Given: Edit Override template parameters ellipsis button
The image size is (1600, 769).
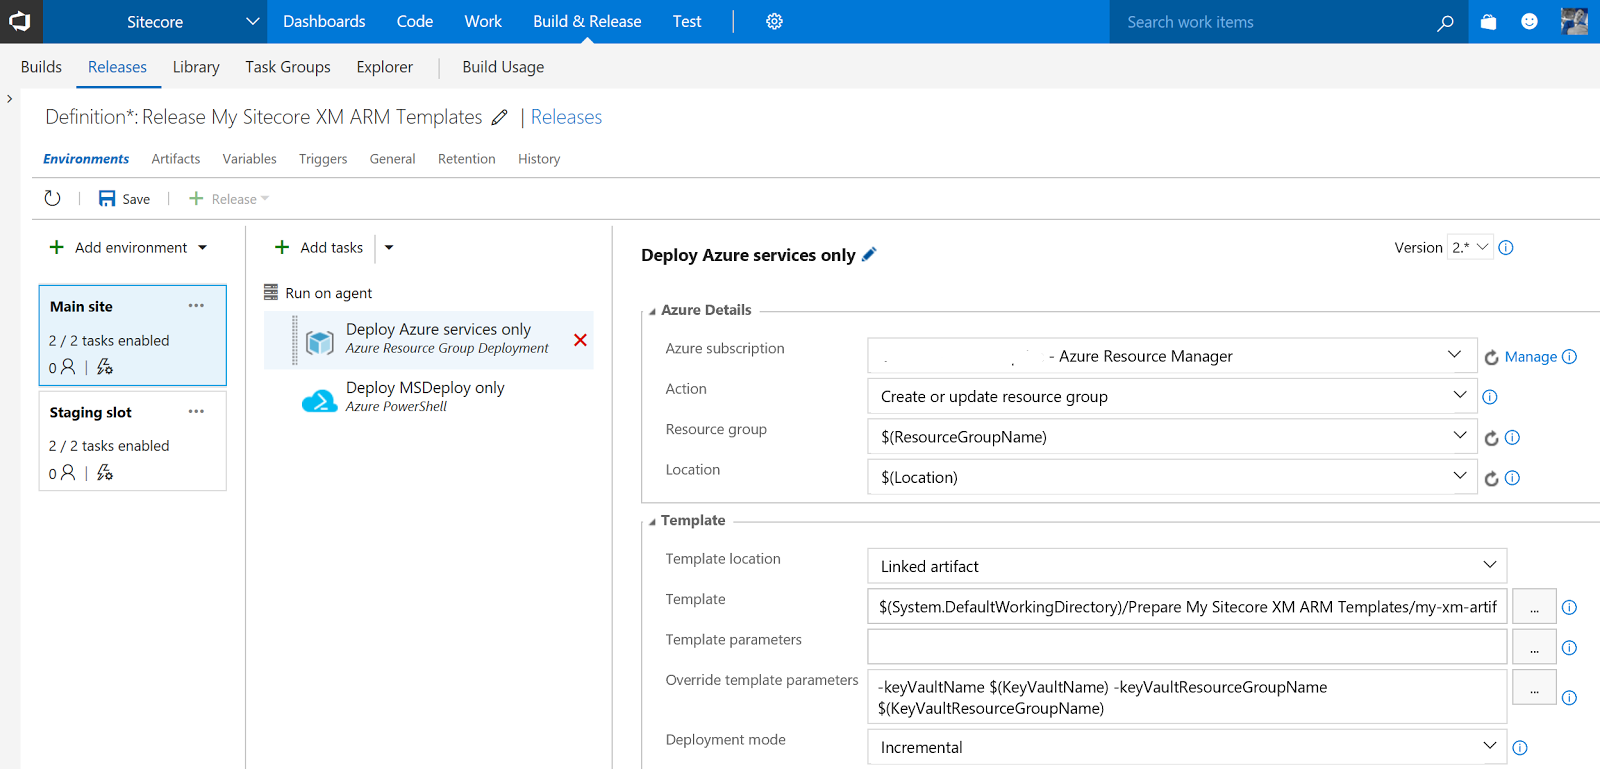Looking at the screenshot, I should coord(1534,687).
